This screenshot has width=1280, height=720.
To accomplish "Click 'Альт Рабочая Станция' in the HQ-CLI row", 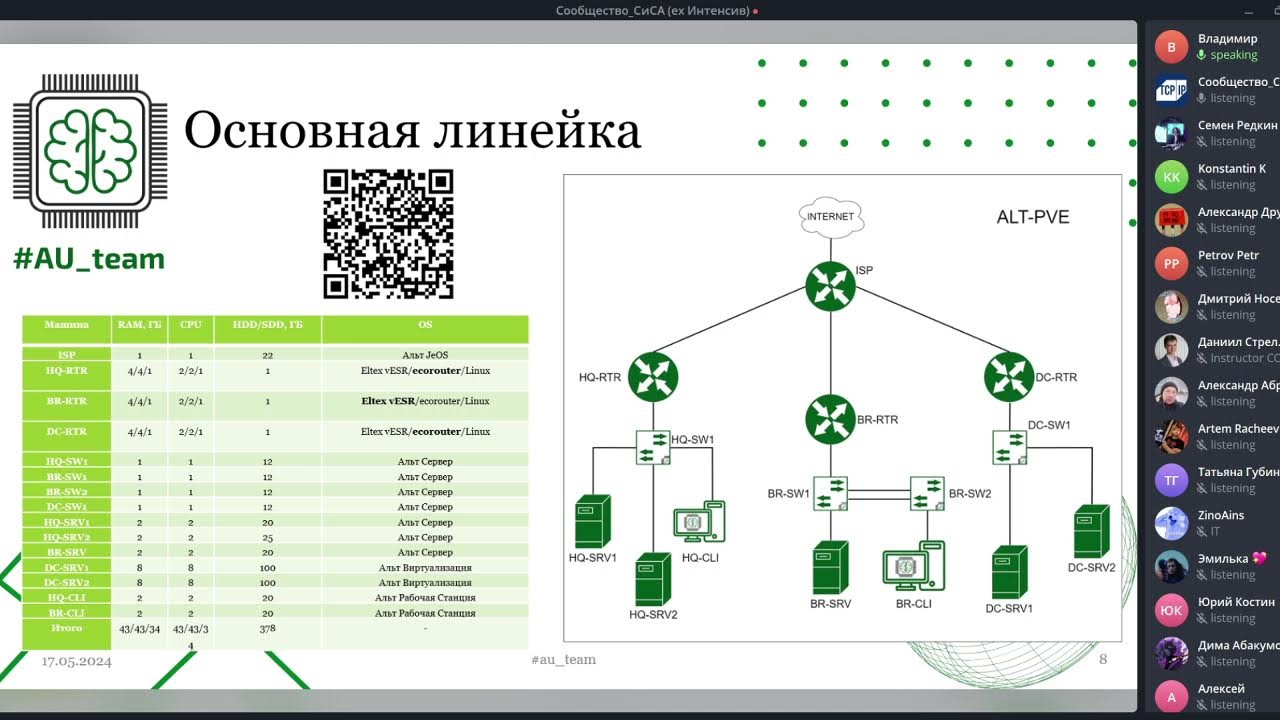I will [x=425, y=598].
